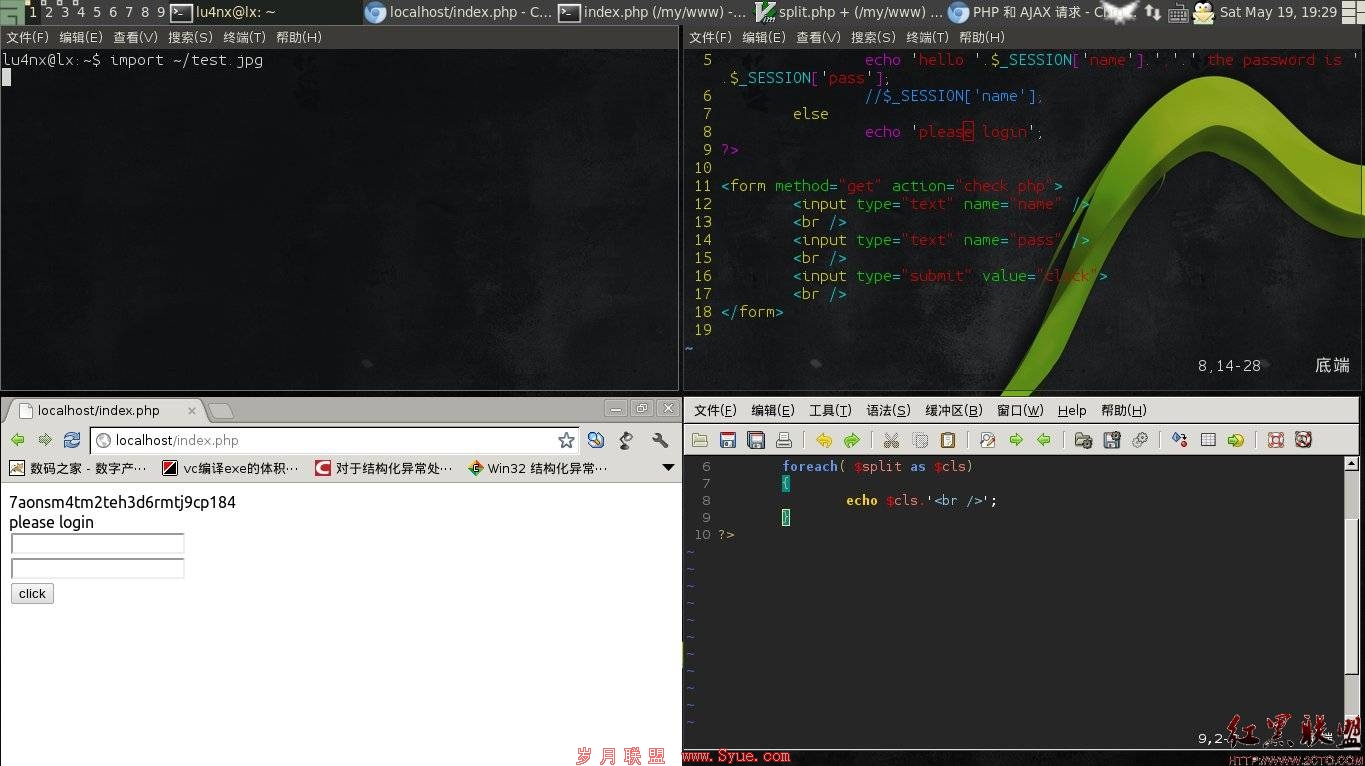Viewport: 1365px width, 766px height.
Task: Click the jump to tag icon in gVim
Action: click(1236, 440)
